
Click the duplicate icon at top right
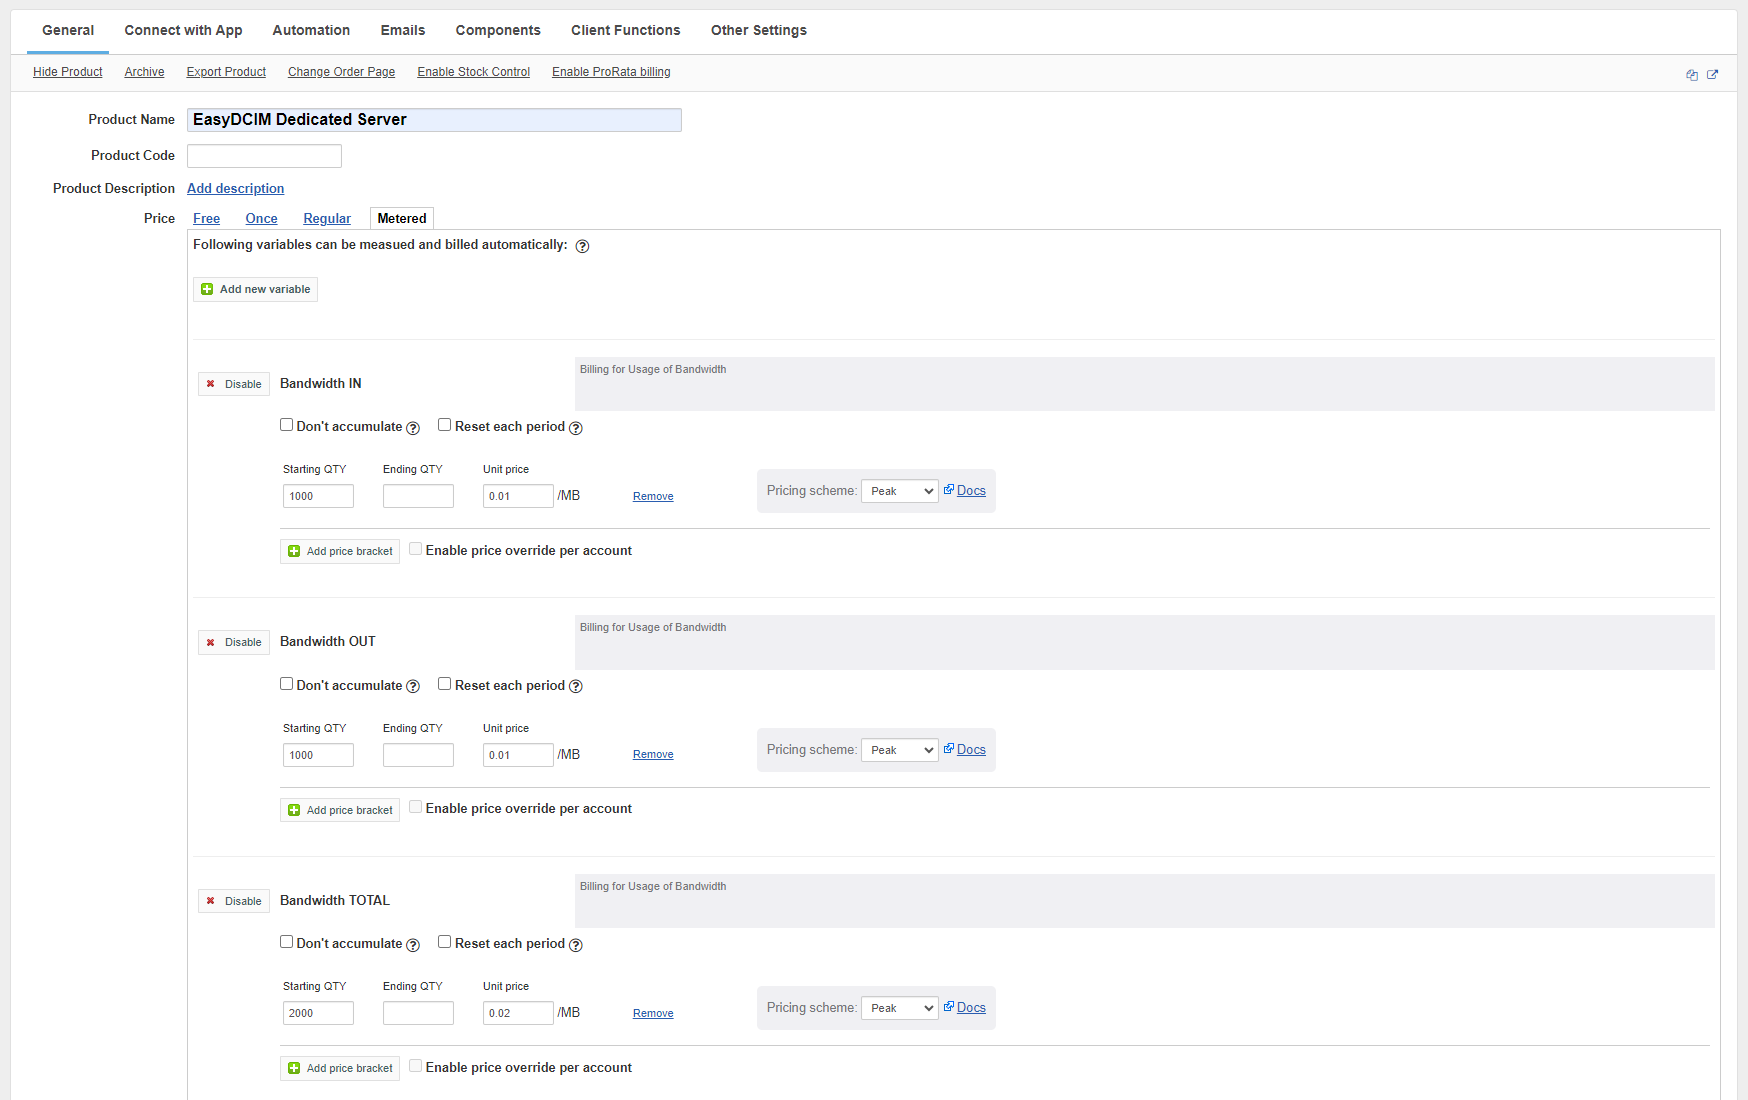pos(1692,75)
